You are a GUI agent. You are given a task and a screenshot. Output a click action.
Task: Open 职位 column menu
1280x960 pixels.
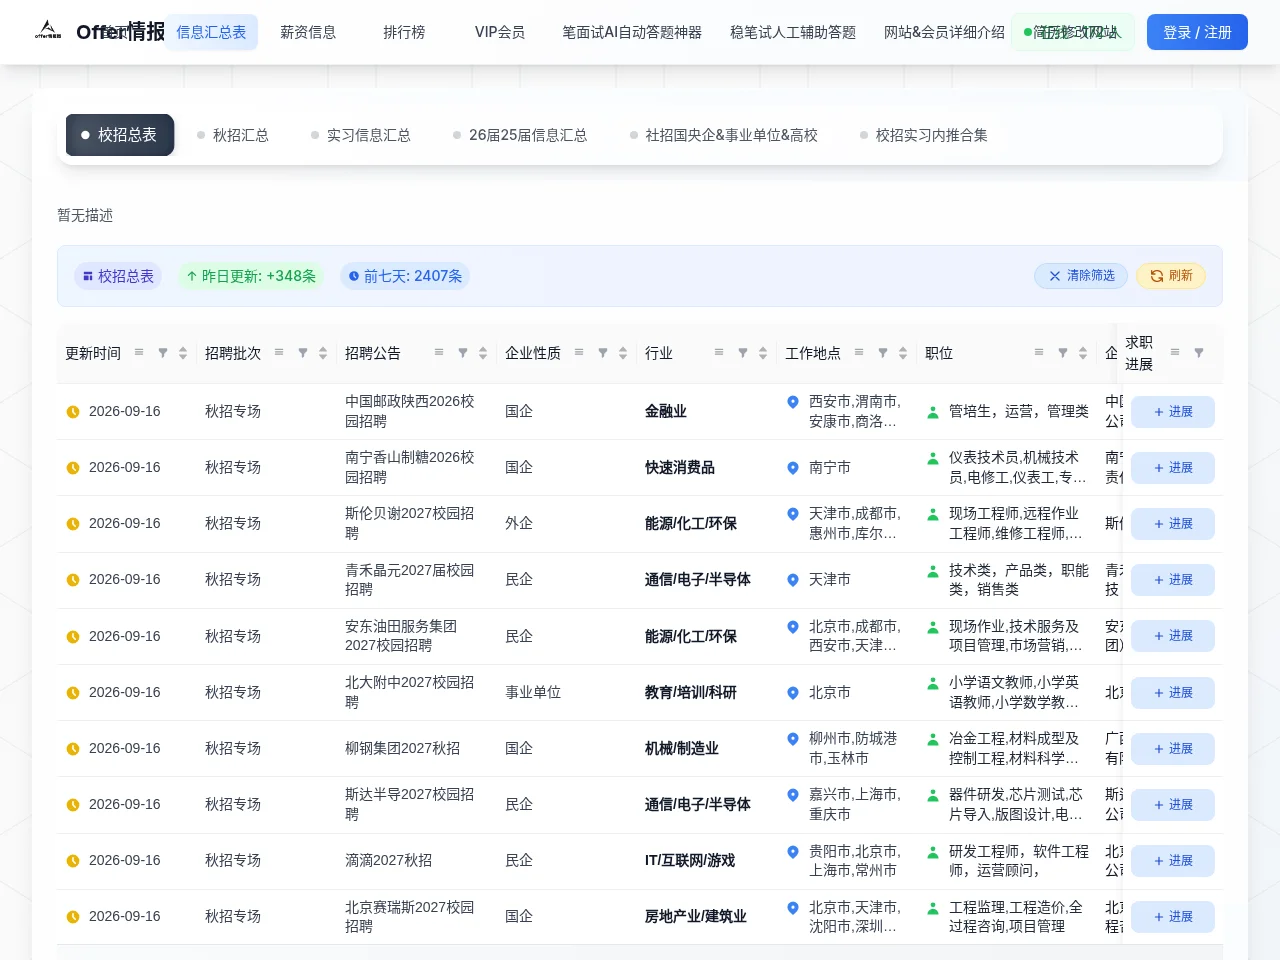[1039, 353]
